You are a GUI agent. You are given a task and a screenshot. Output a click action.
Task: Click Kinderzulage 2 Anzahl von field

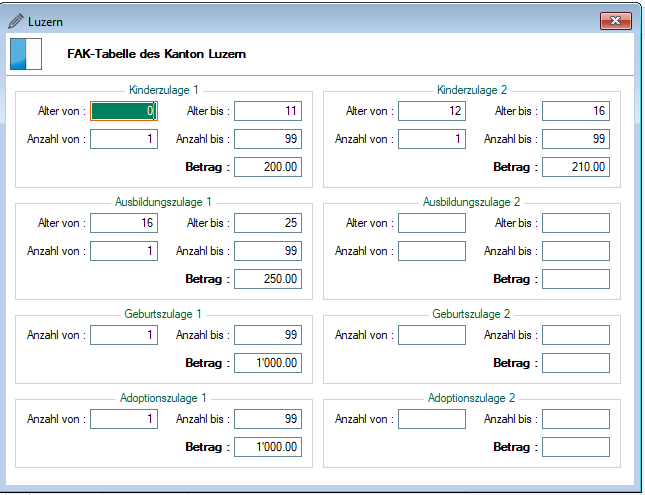tap(432, 139)
